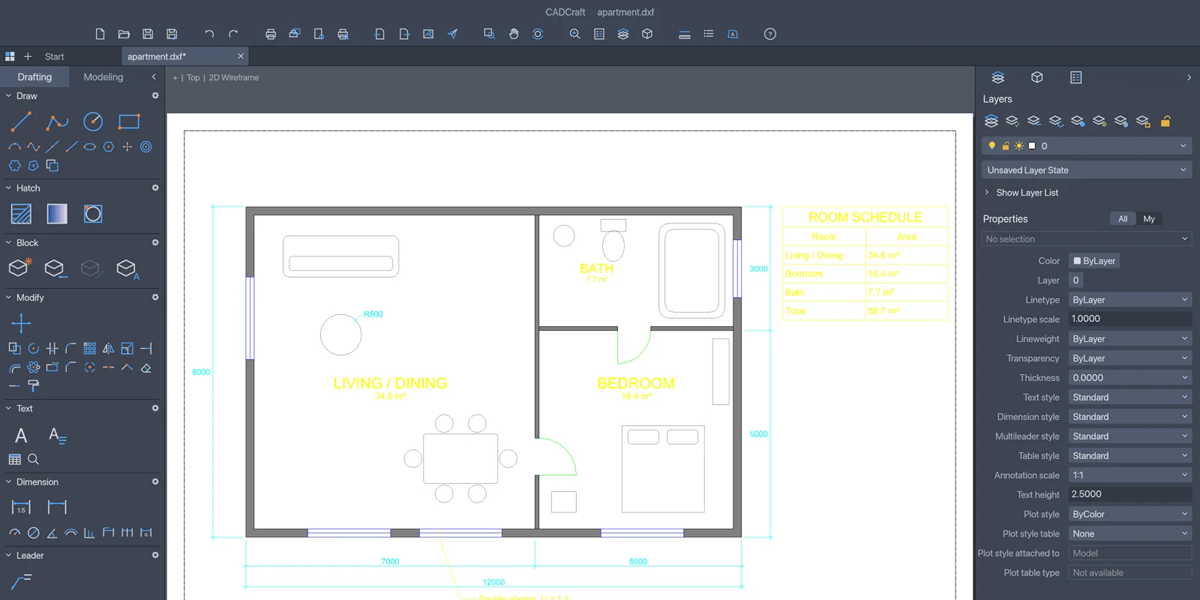Click the Redo arrow in the toolbar
Image resolution: width=1200 pixels, height=600 pixels.
tap(233, 34)
